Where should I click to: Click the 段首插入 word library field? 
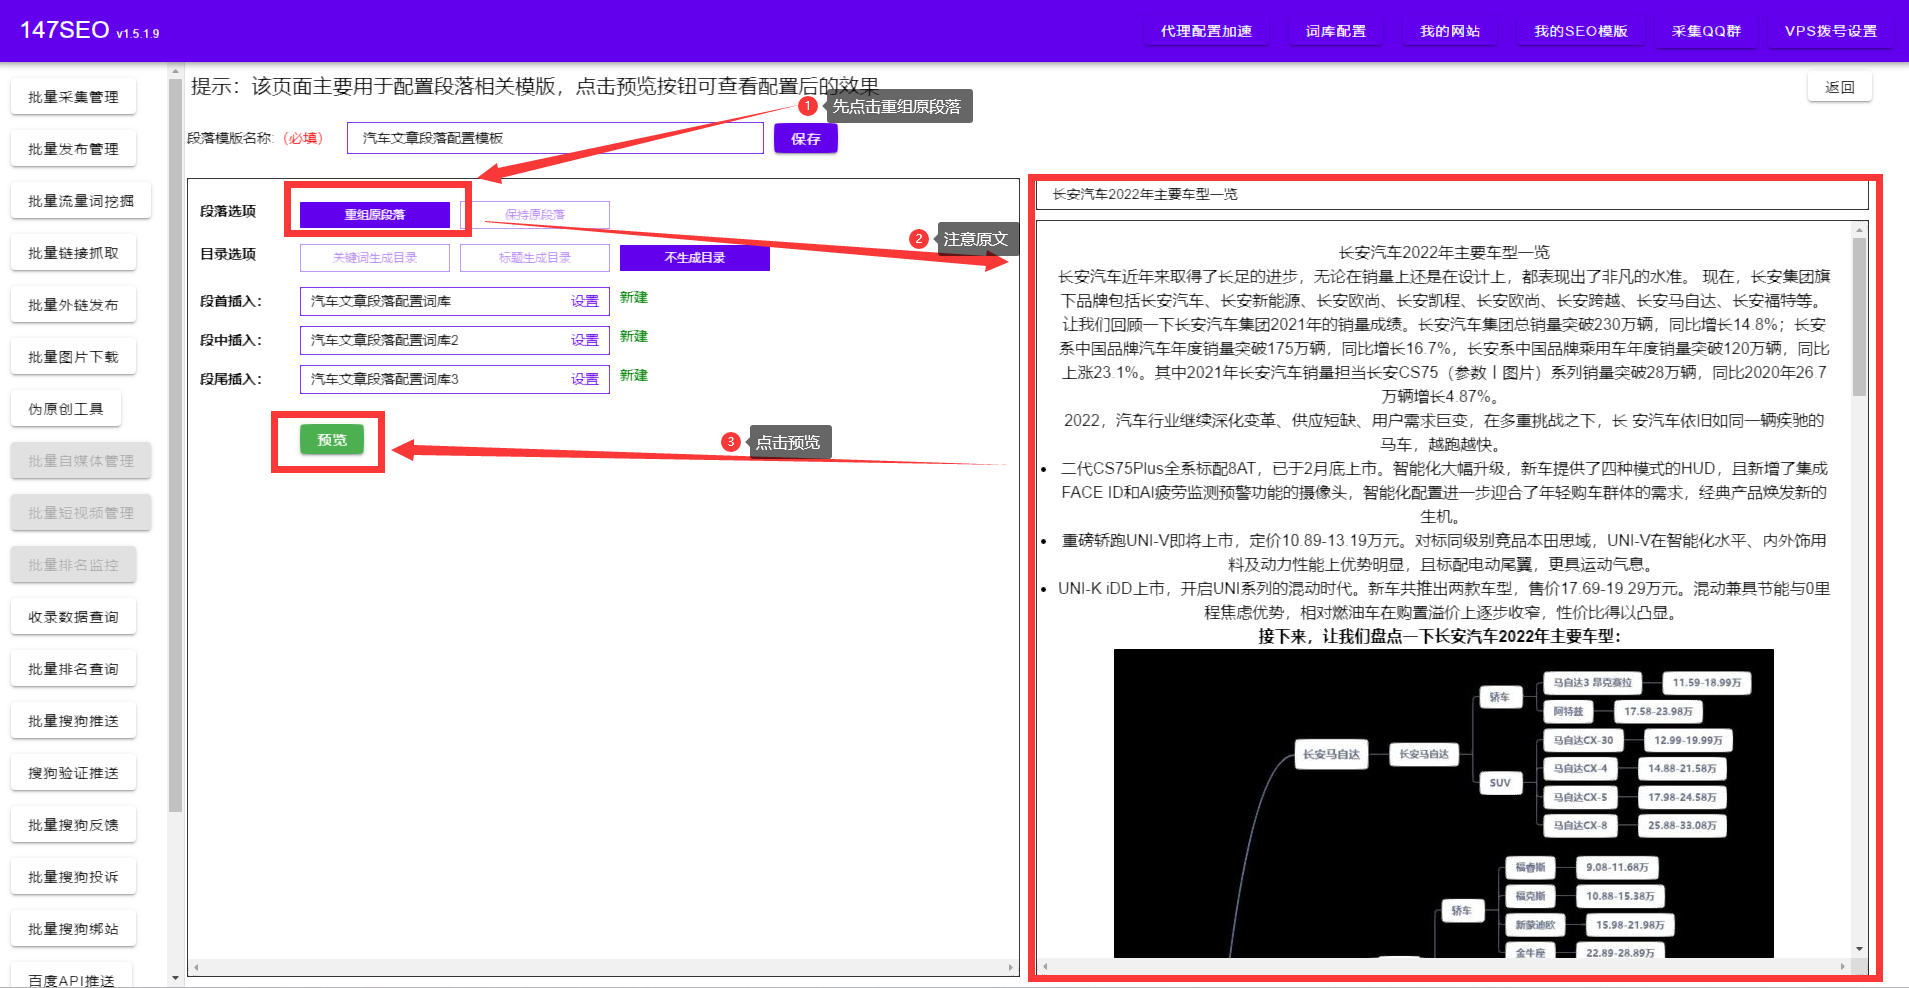[455, 301]
